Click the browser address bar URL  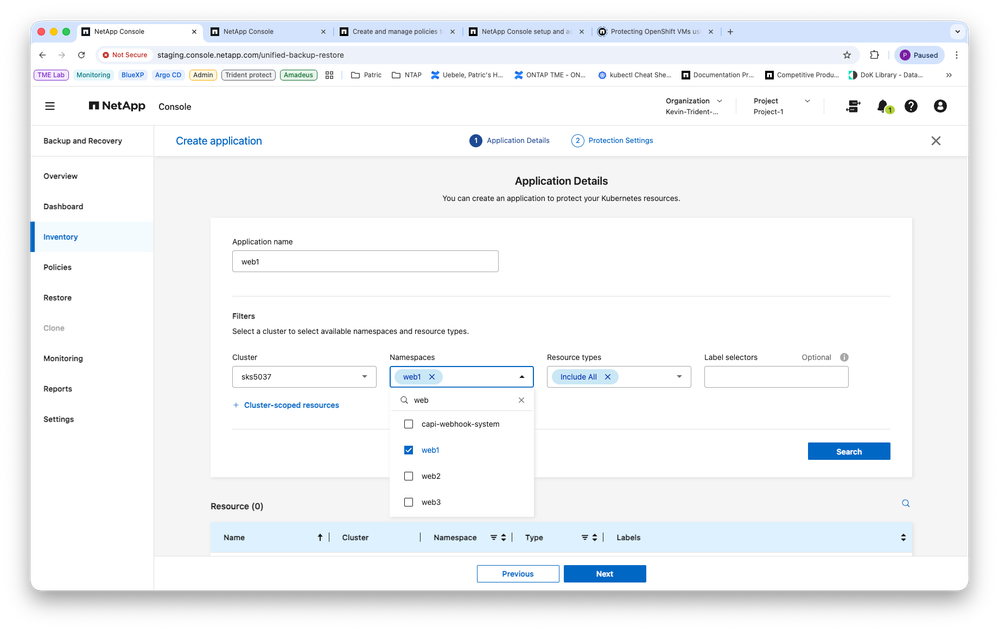pyautogui.click(x=250, y=55)
